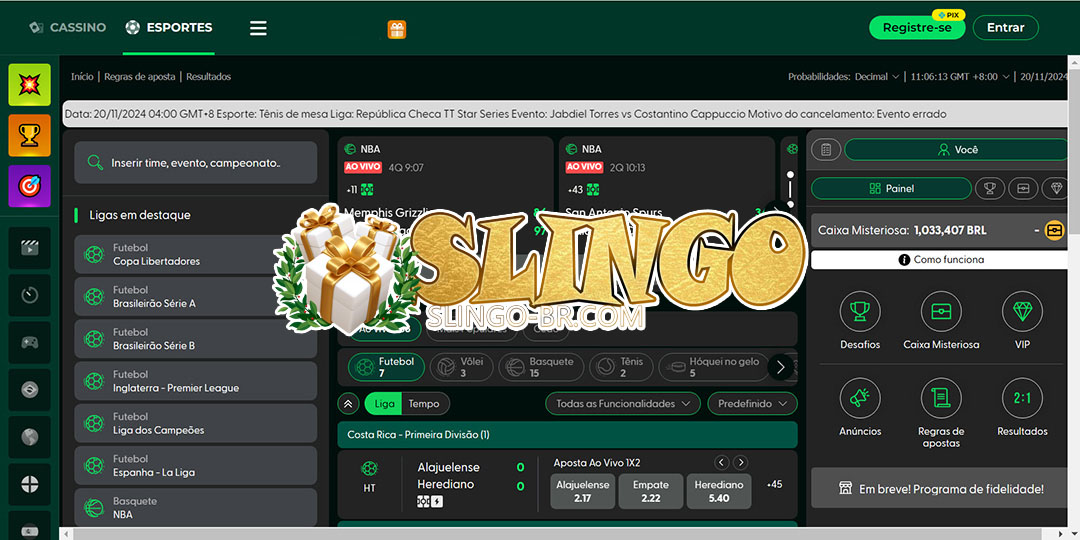Open the Como funciona info link
This screenshot has width=1080, height=540.
tap(941, 260)
